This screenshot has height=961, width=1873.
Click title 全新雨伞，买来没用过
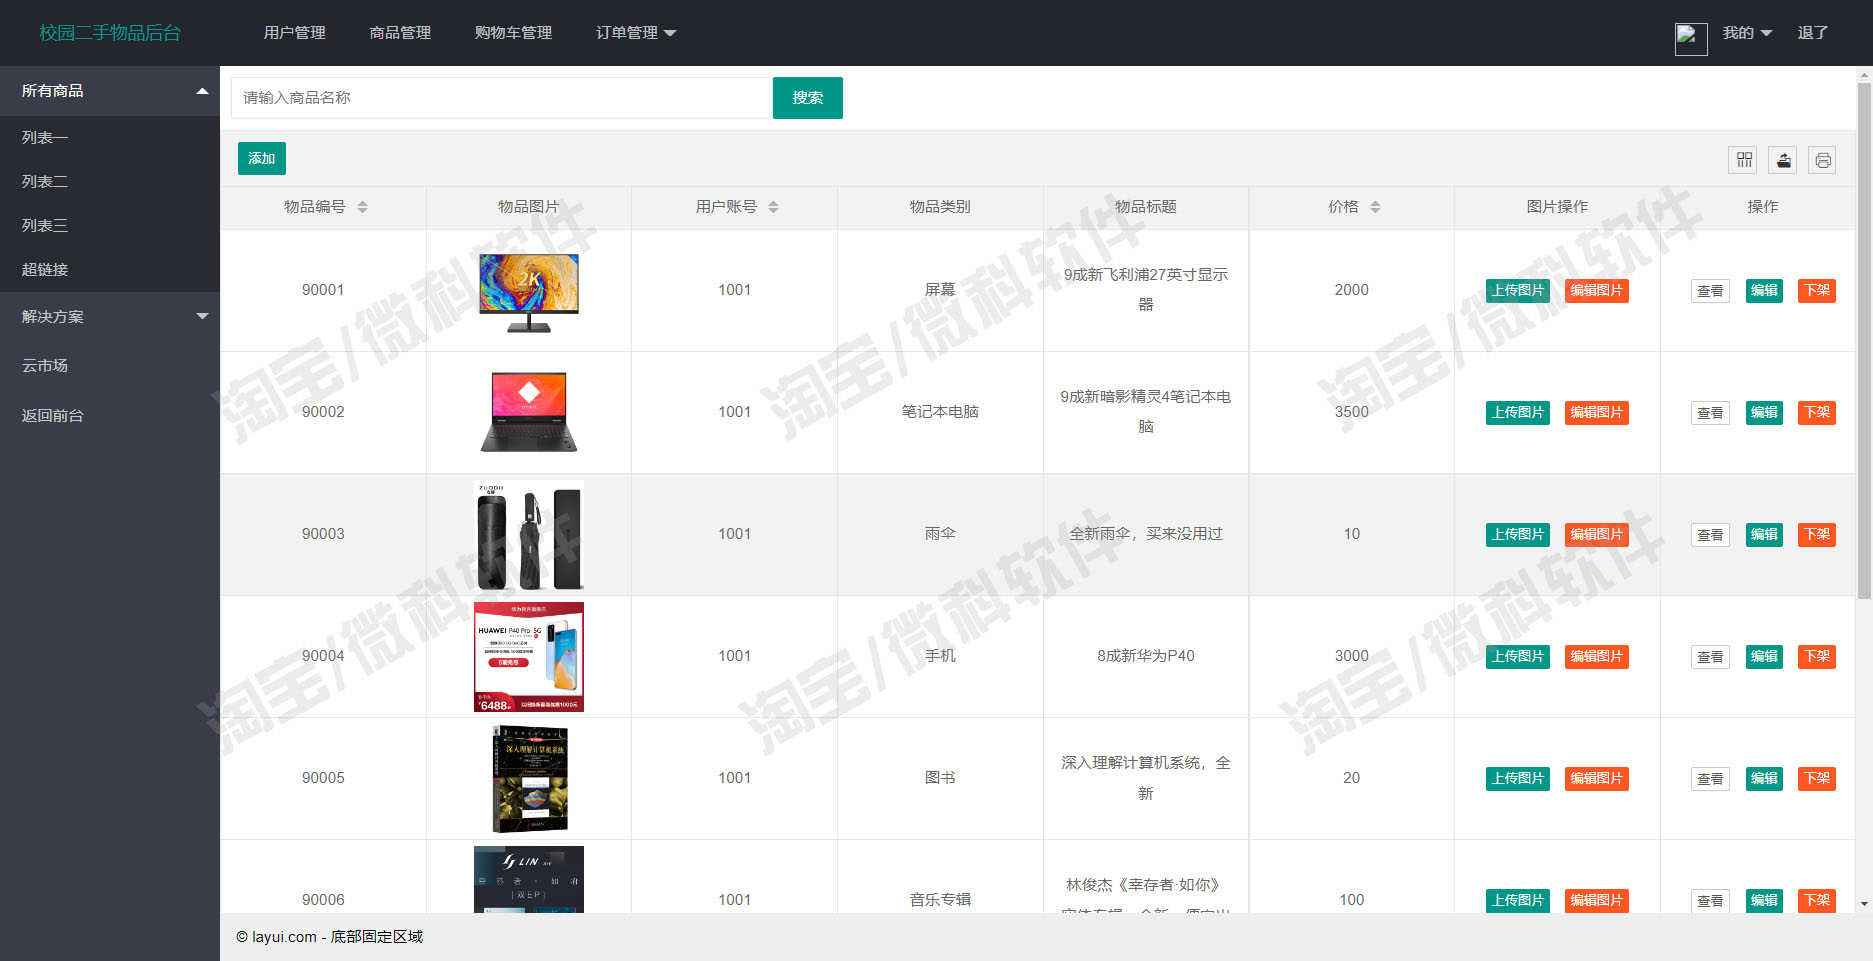1146,534
